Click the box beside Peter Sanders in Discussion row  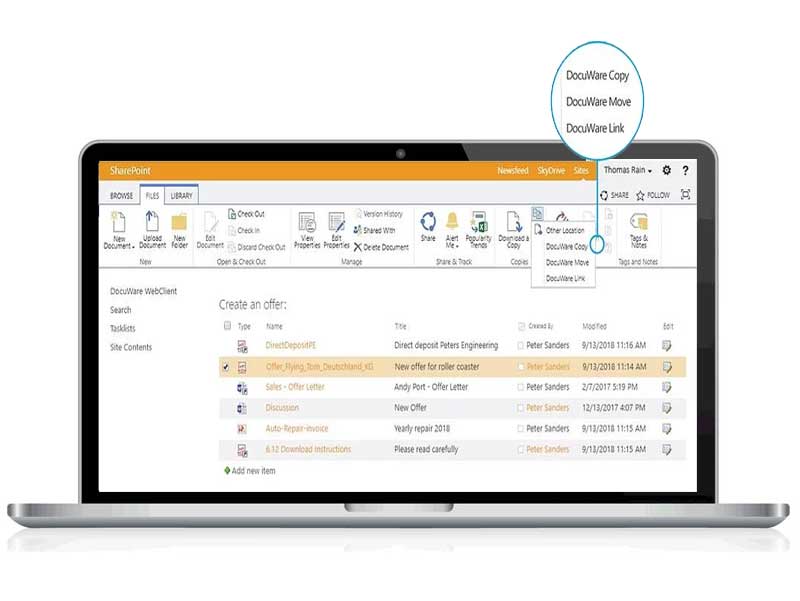click(520, 408)
